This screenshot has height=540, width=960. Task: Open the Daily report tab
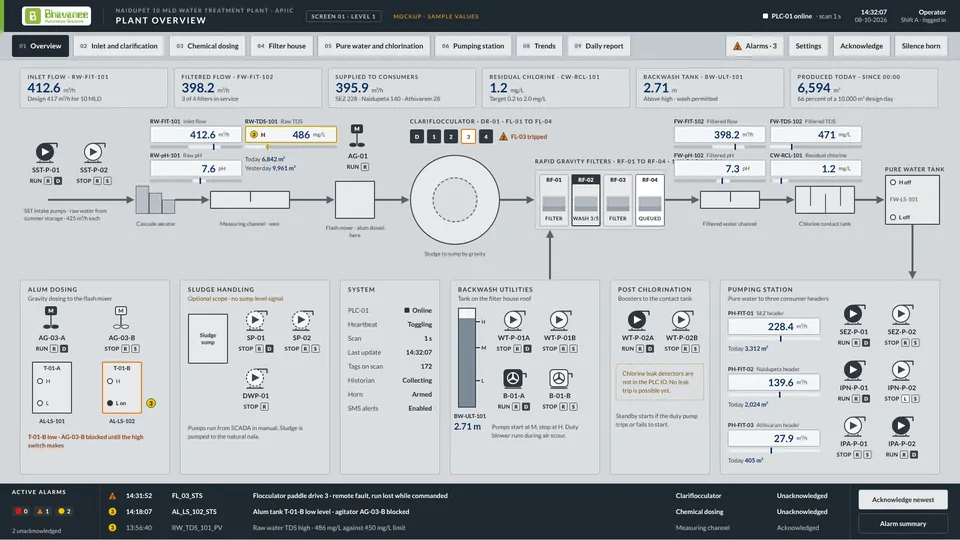pyautogui.click(x=599, y=46)
